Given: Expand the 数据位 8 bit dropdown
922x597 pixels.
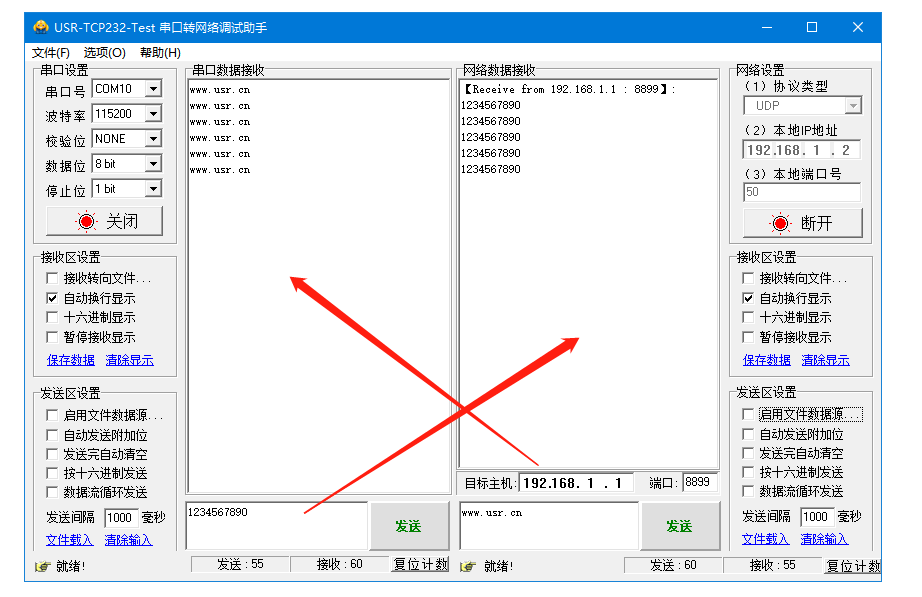Looking at the screenshot, I should [x=153, y=164].
